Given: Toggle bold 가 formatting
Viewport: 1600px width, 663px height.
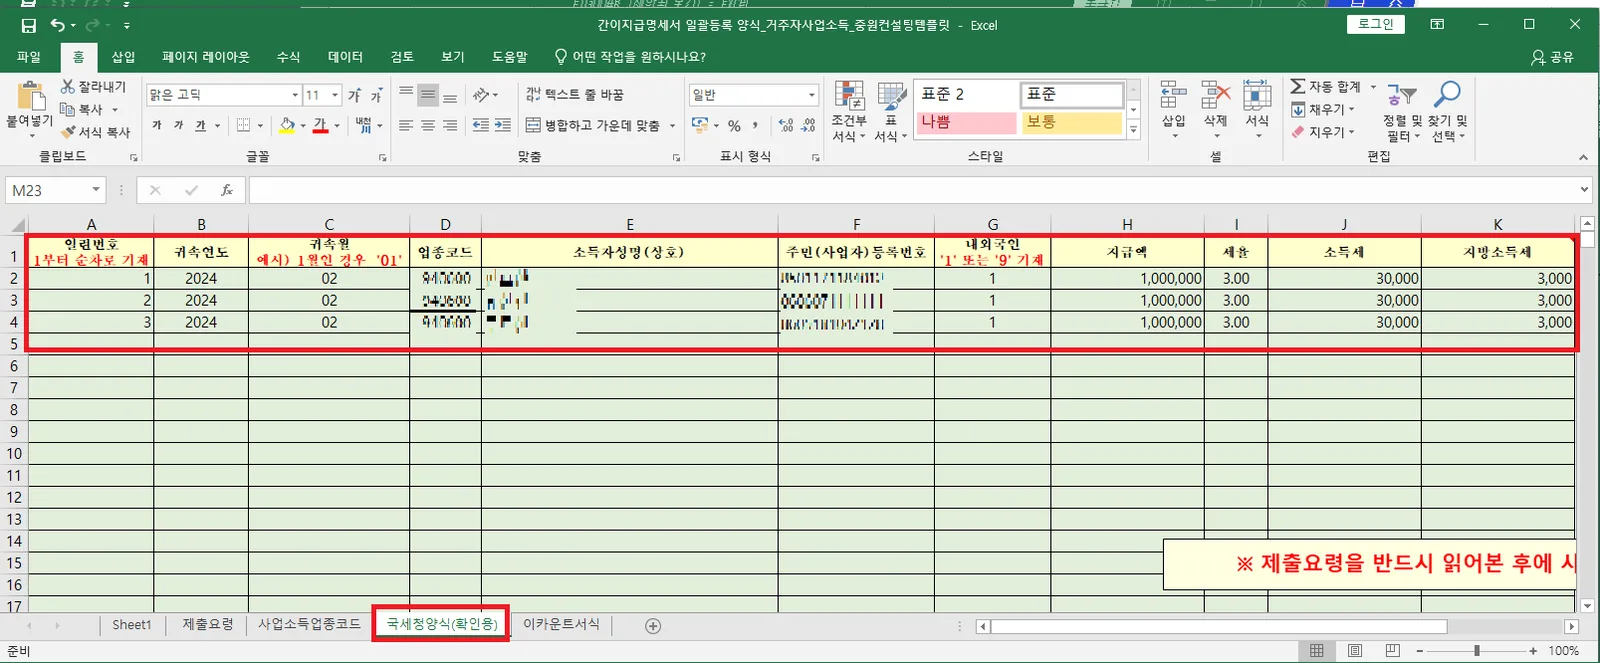Looking at the screenshot, I should tap(156, 125).
